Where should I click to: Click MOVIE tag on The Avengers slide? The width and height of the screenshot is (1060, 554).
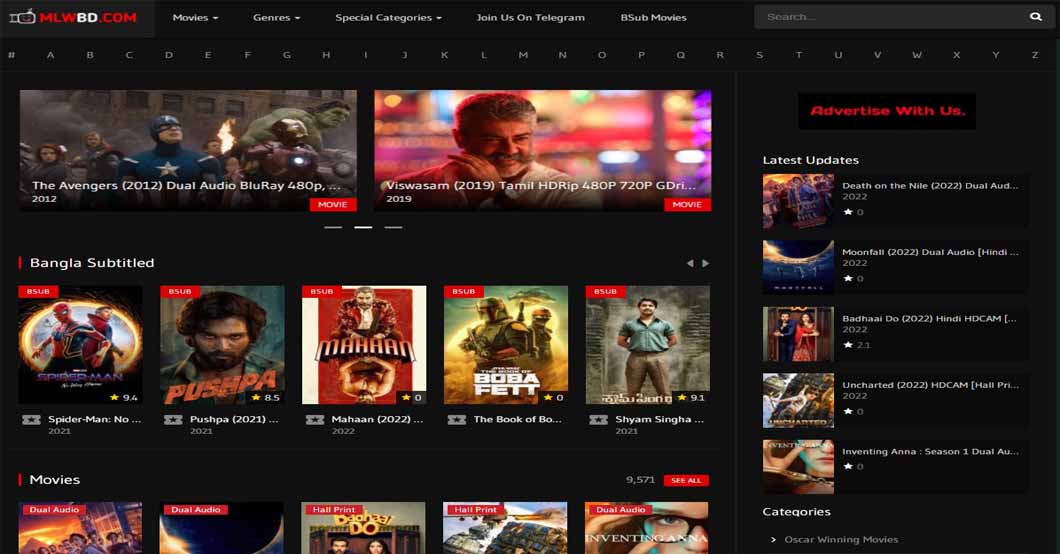point(333,204)
